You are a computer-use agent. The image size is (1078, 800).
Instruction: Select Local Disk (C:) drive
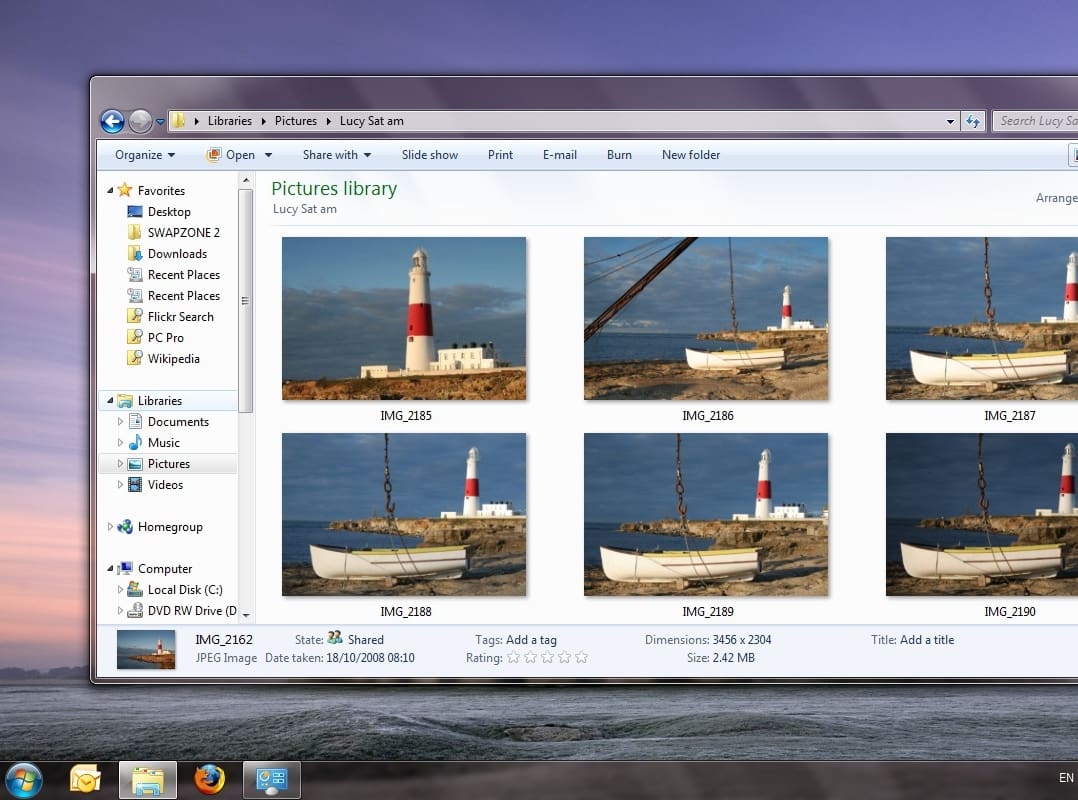184,590
